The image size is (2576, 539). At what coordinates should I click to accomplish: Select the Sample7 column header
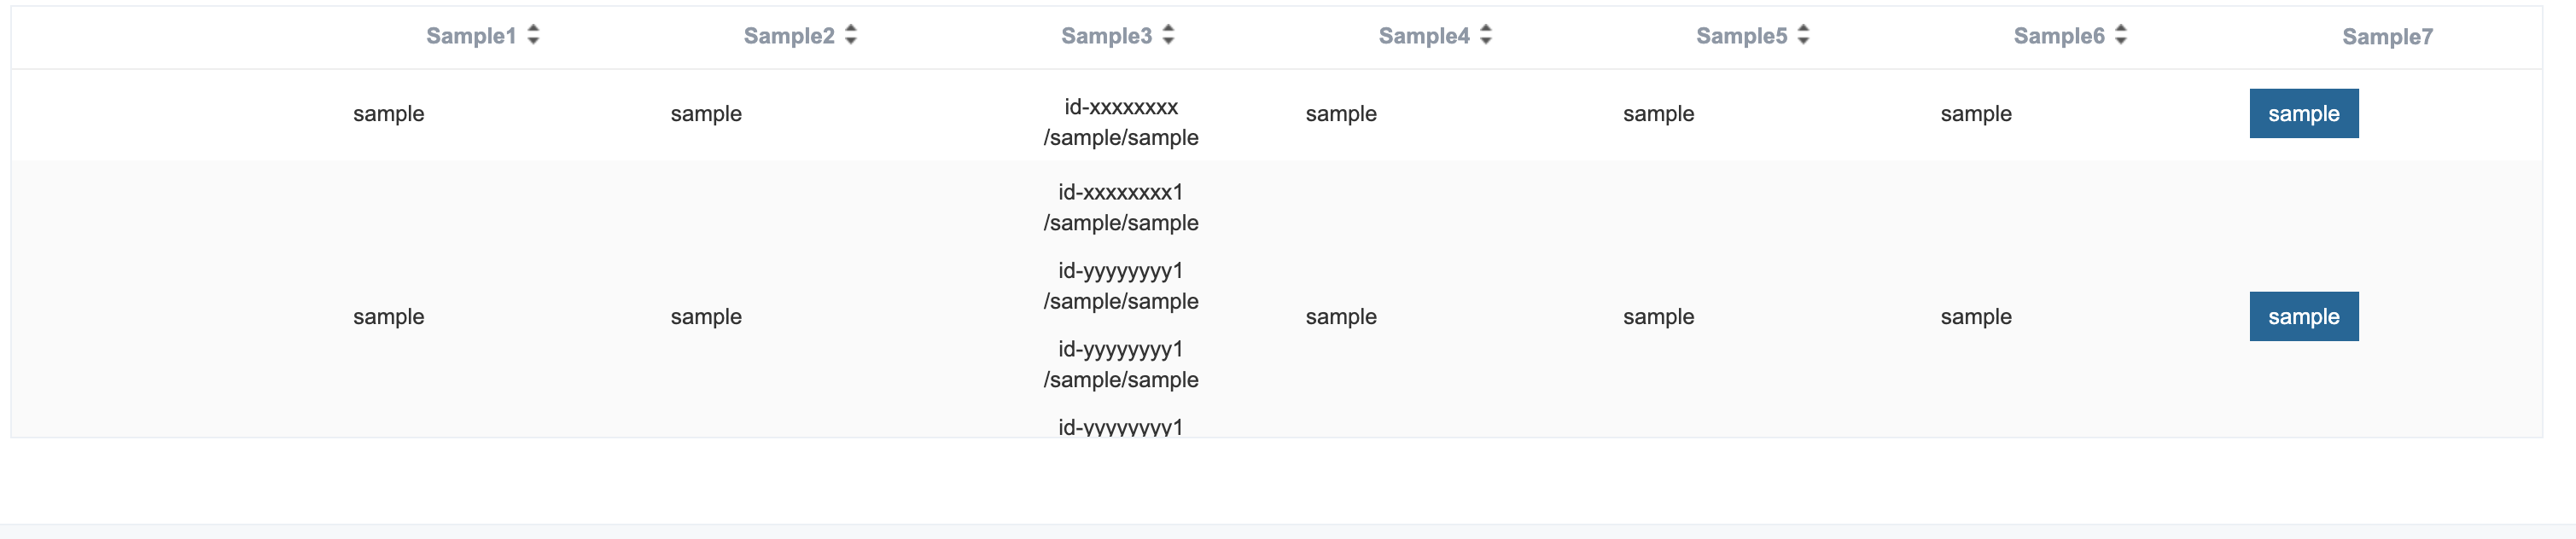pos(2389,35)
